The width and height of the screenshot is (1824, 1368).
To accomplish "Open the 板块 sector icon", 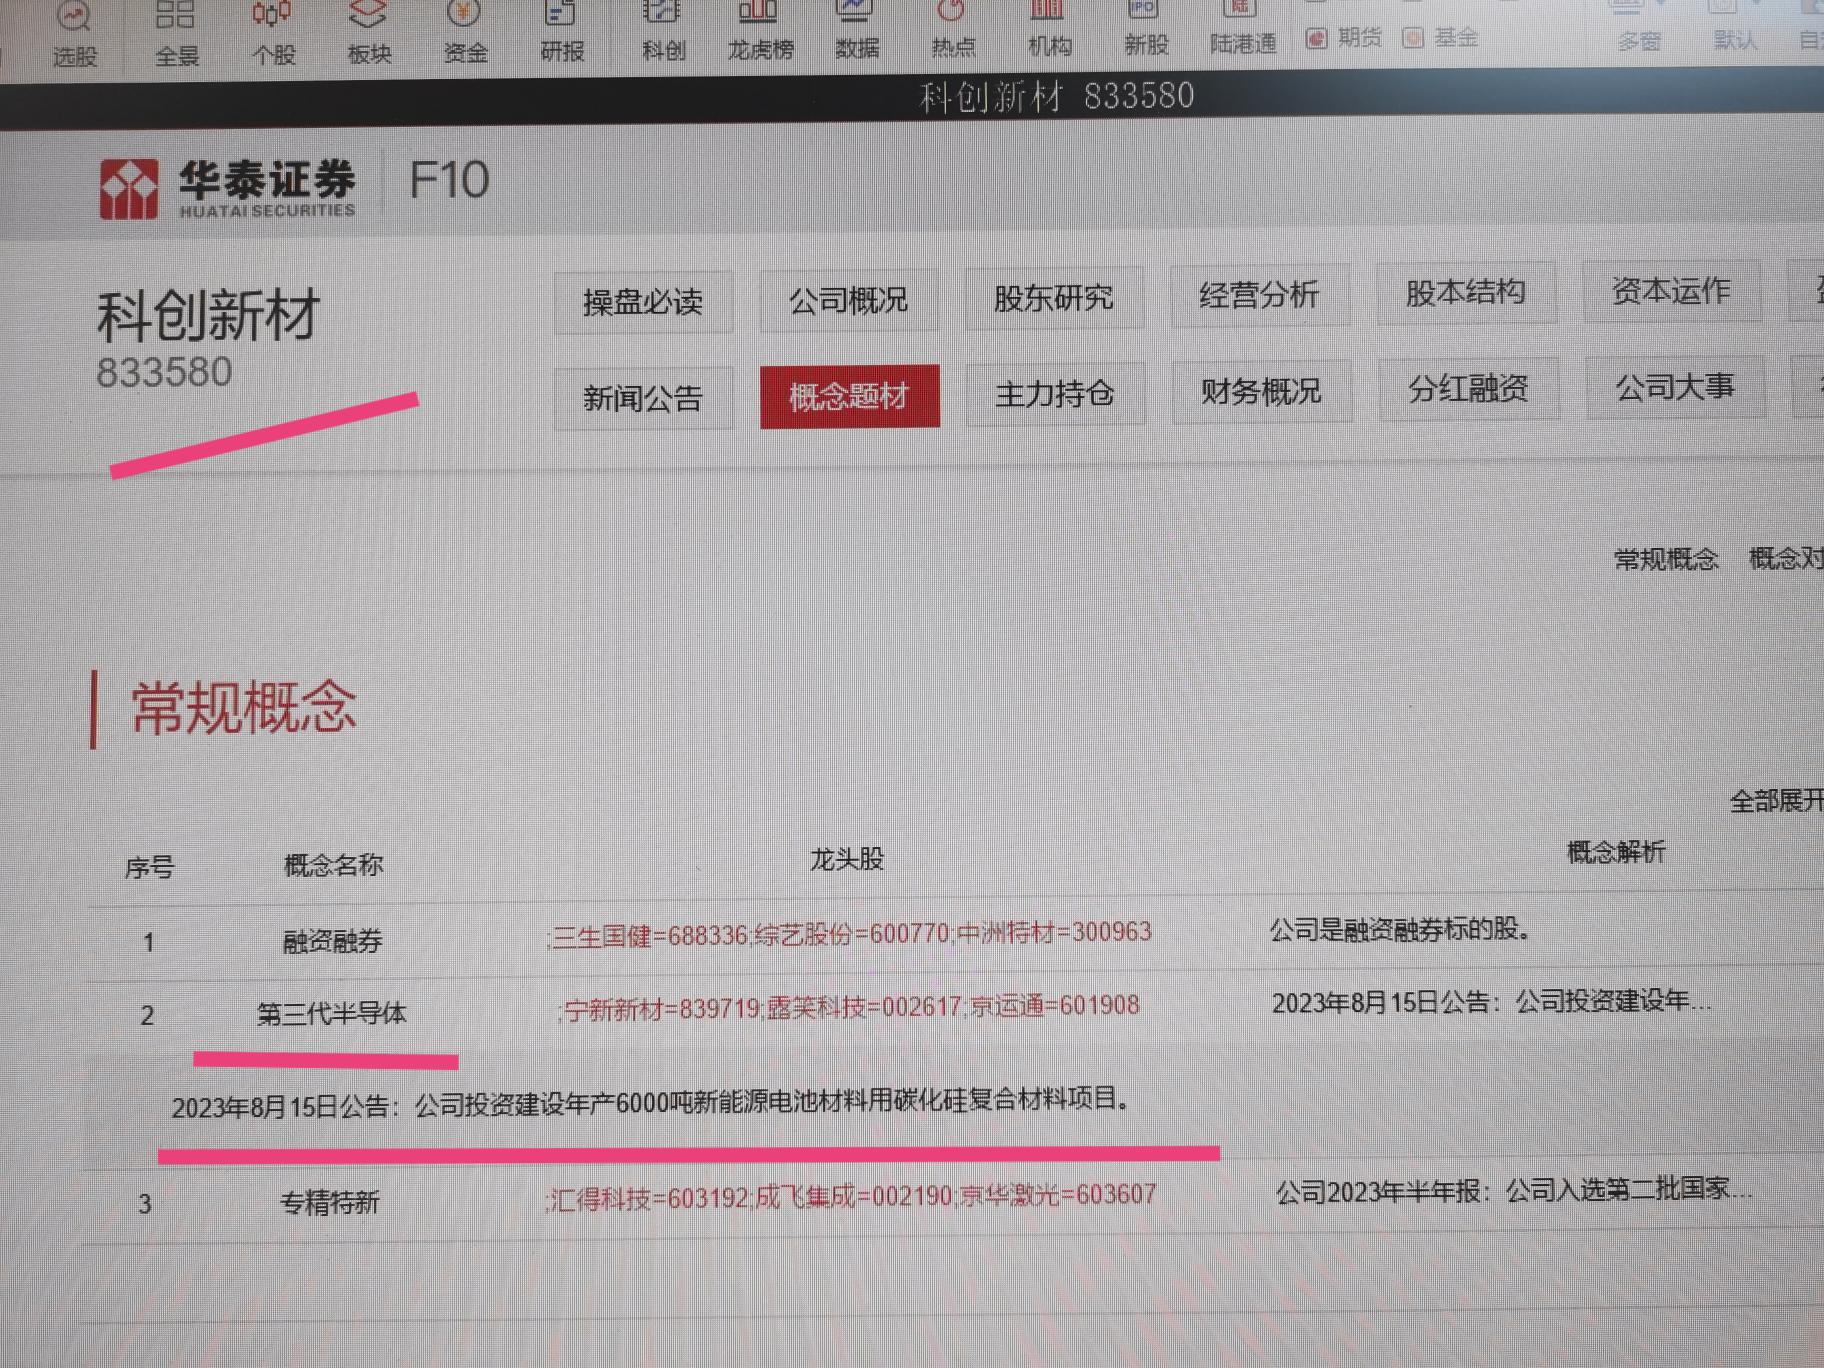I will coord(368,33).
